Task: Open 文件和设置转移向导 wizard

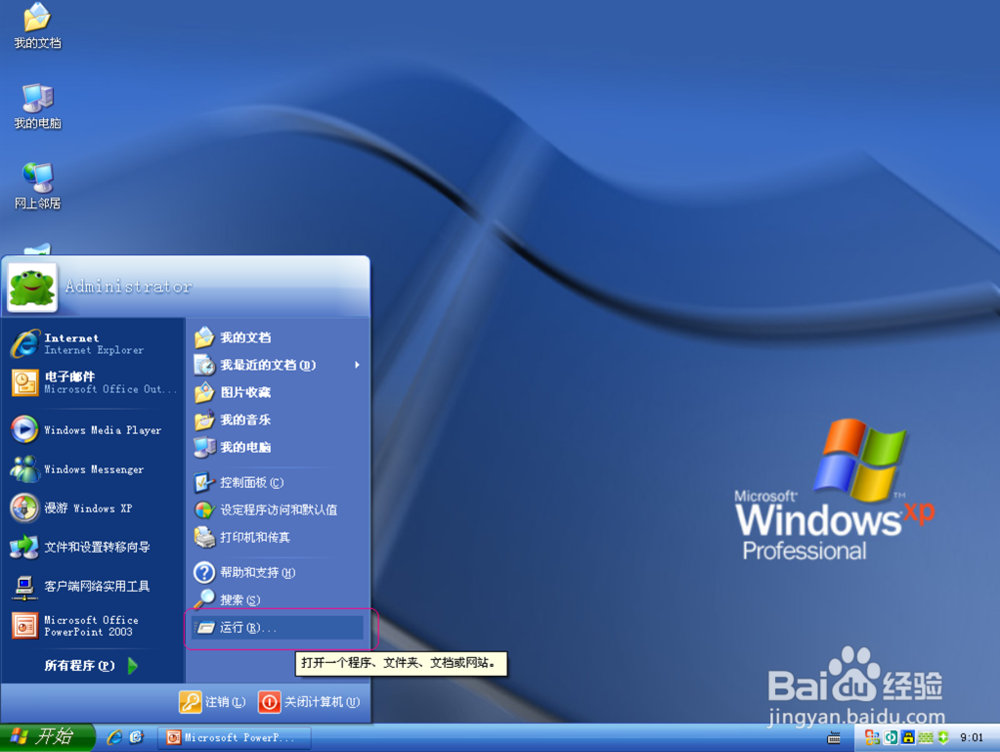Action: (x=93, y=547)
